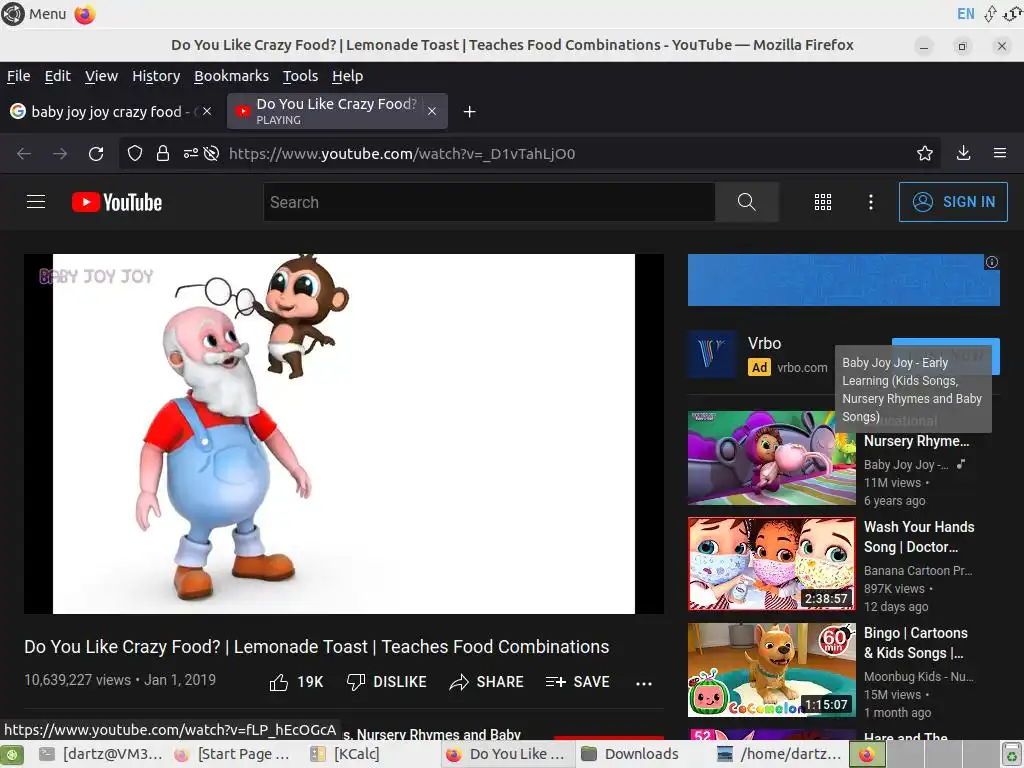Open the File menu

(18, 76)
